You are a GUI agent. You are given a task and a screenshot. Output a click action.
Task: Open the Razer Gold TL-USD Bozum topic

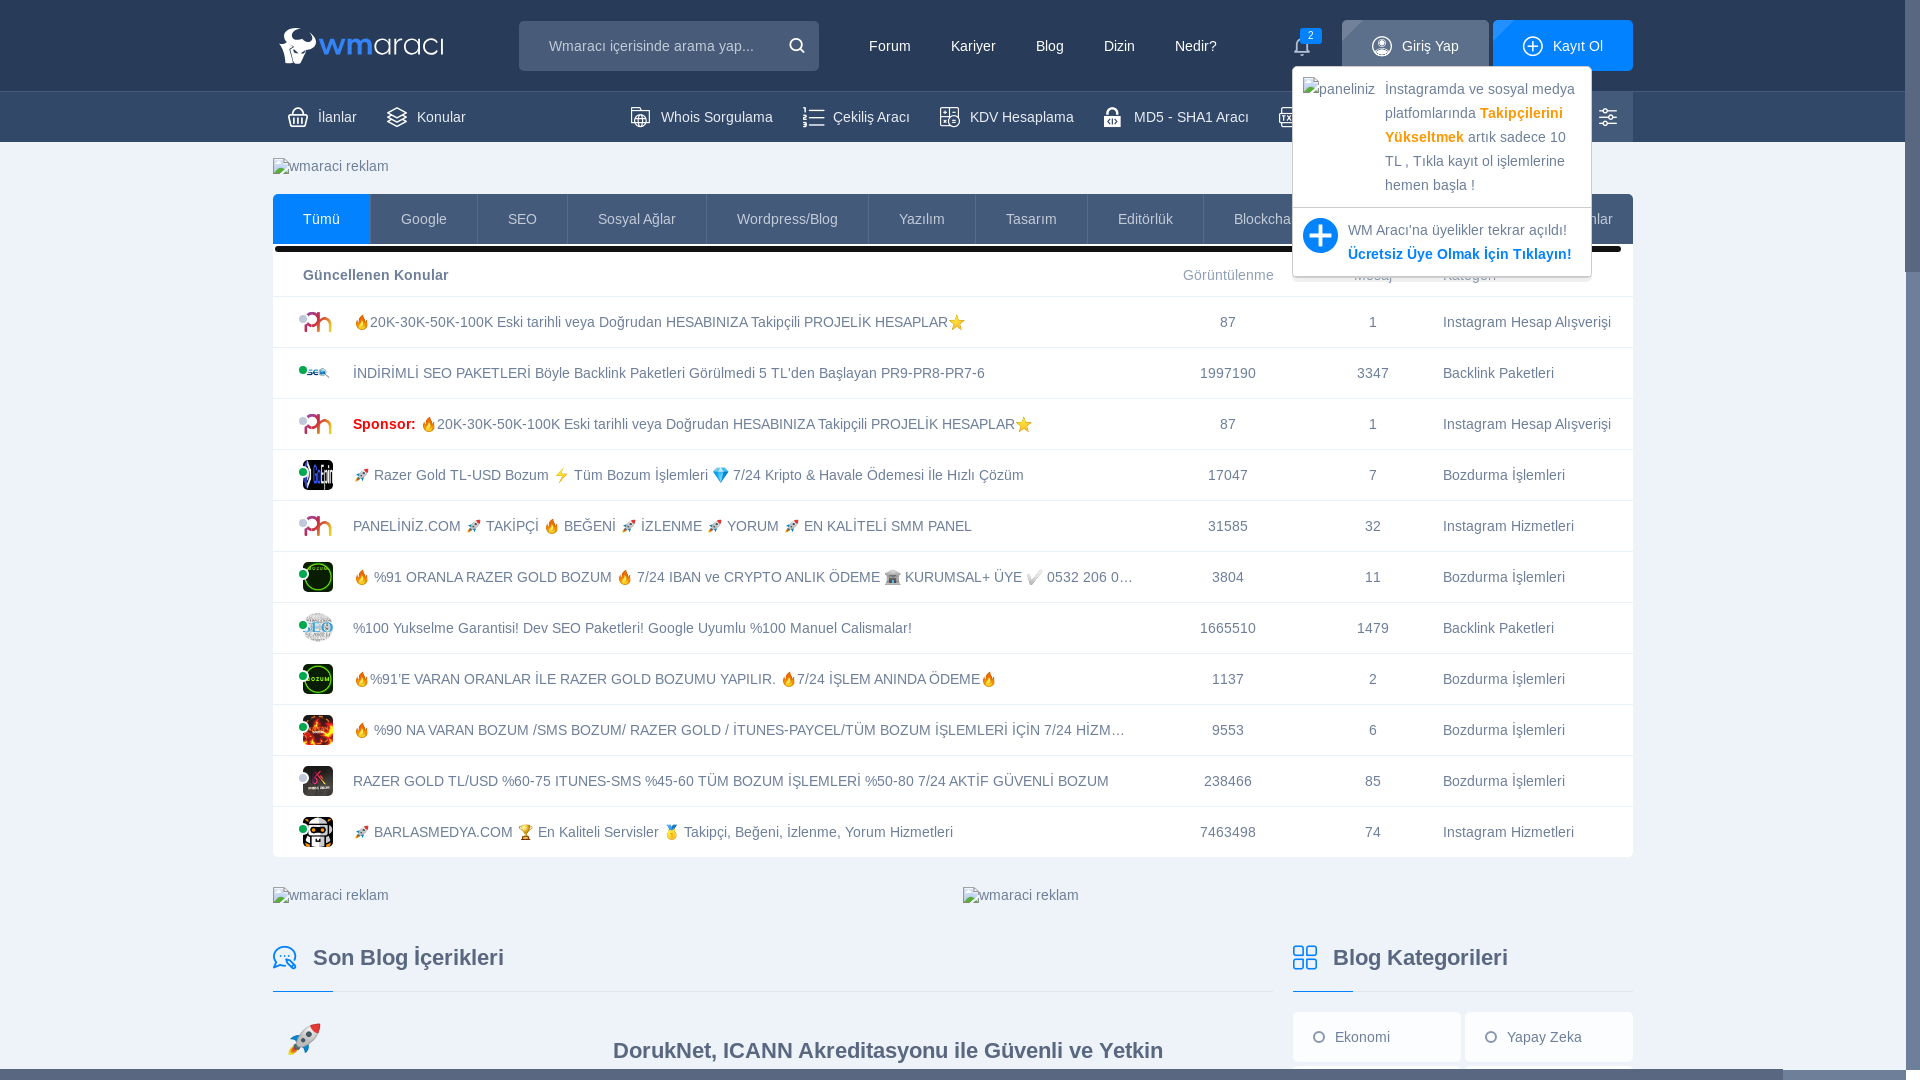688,475
